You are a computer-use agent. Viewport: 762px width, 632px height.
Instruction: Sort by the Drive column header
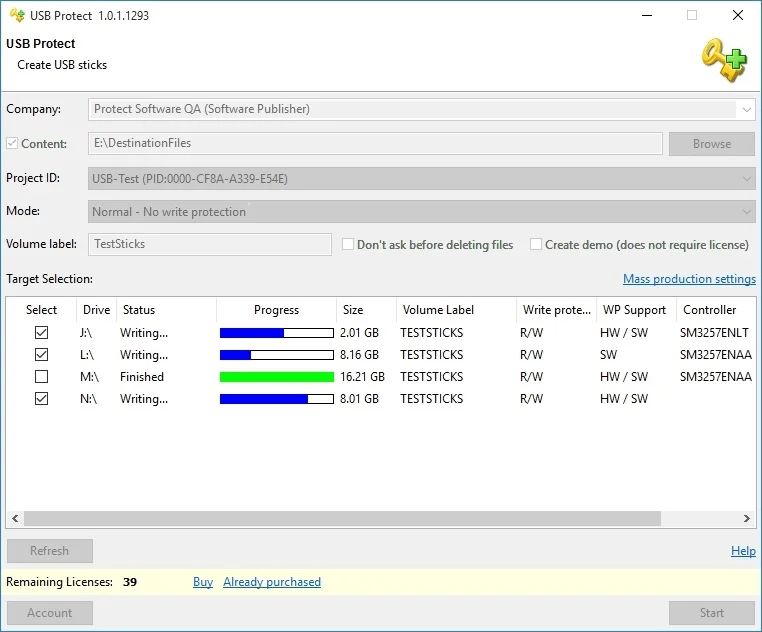coord(97,310)
